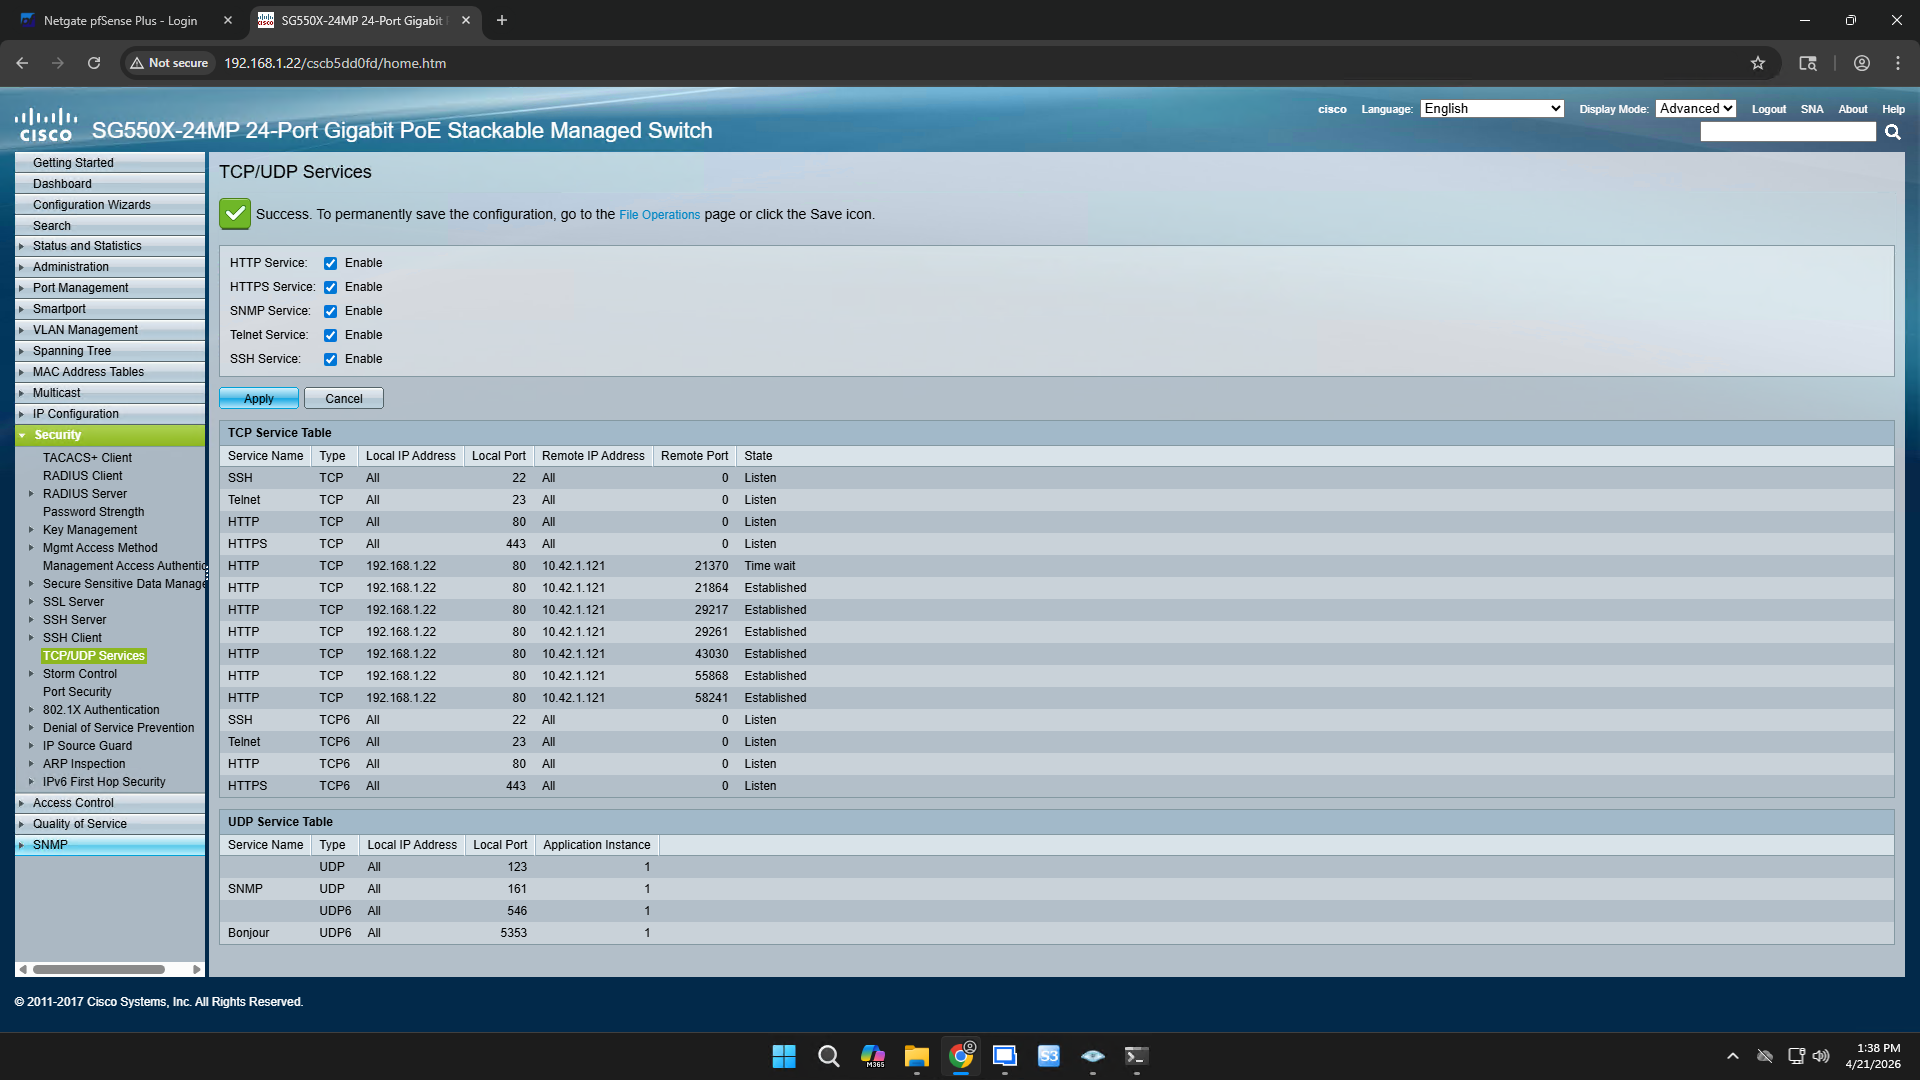Open File Explorer from the taskbar
The height and width of the screenshot is (1080, 1920).
[916, 1056]
